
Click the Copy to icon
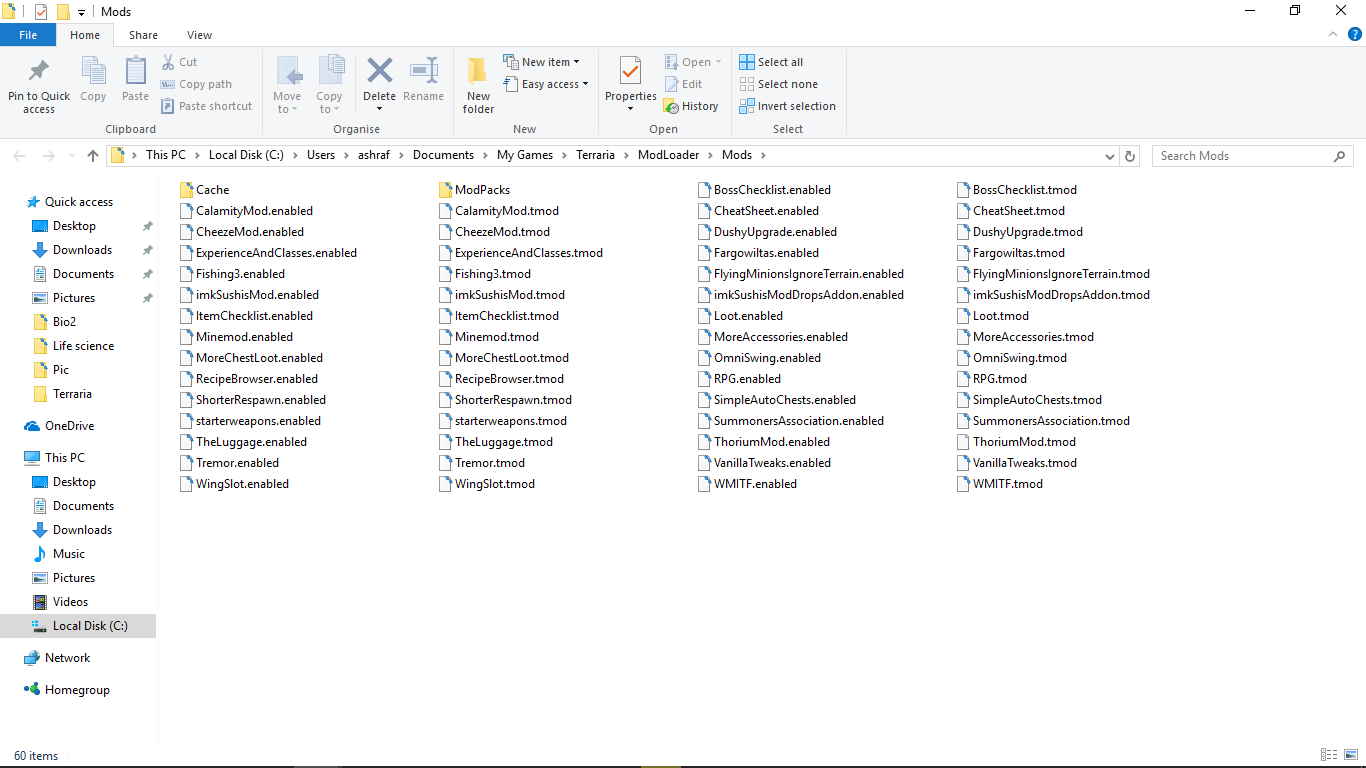[x=330, y=72]
